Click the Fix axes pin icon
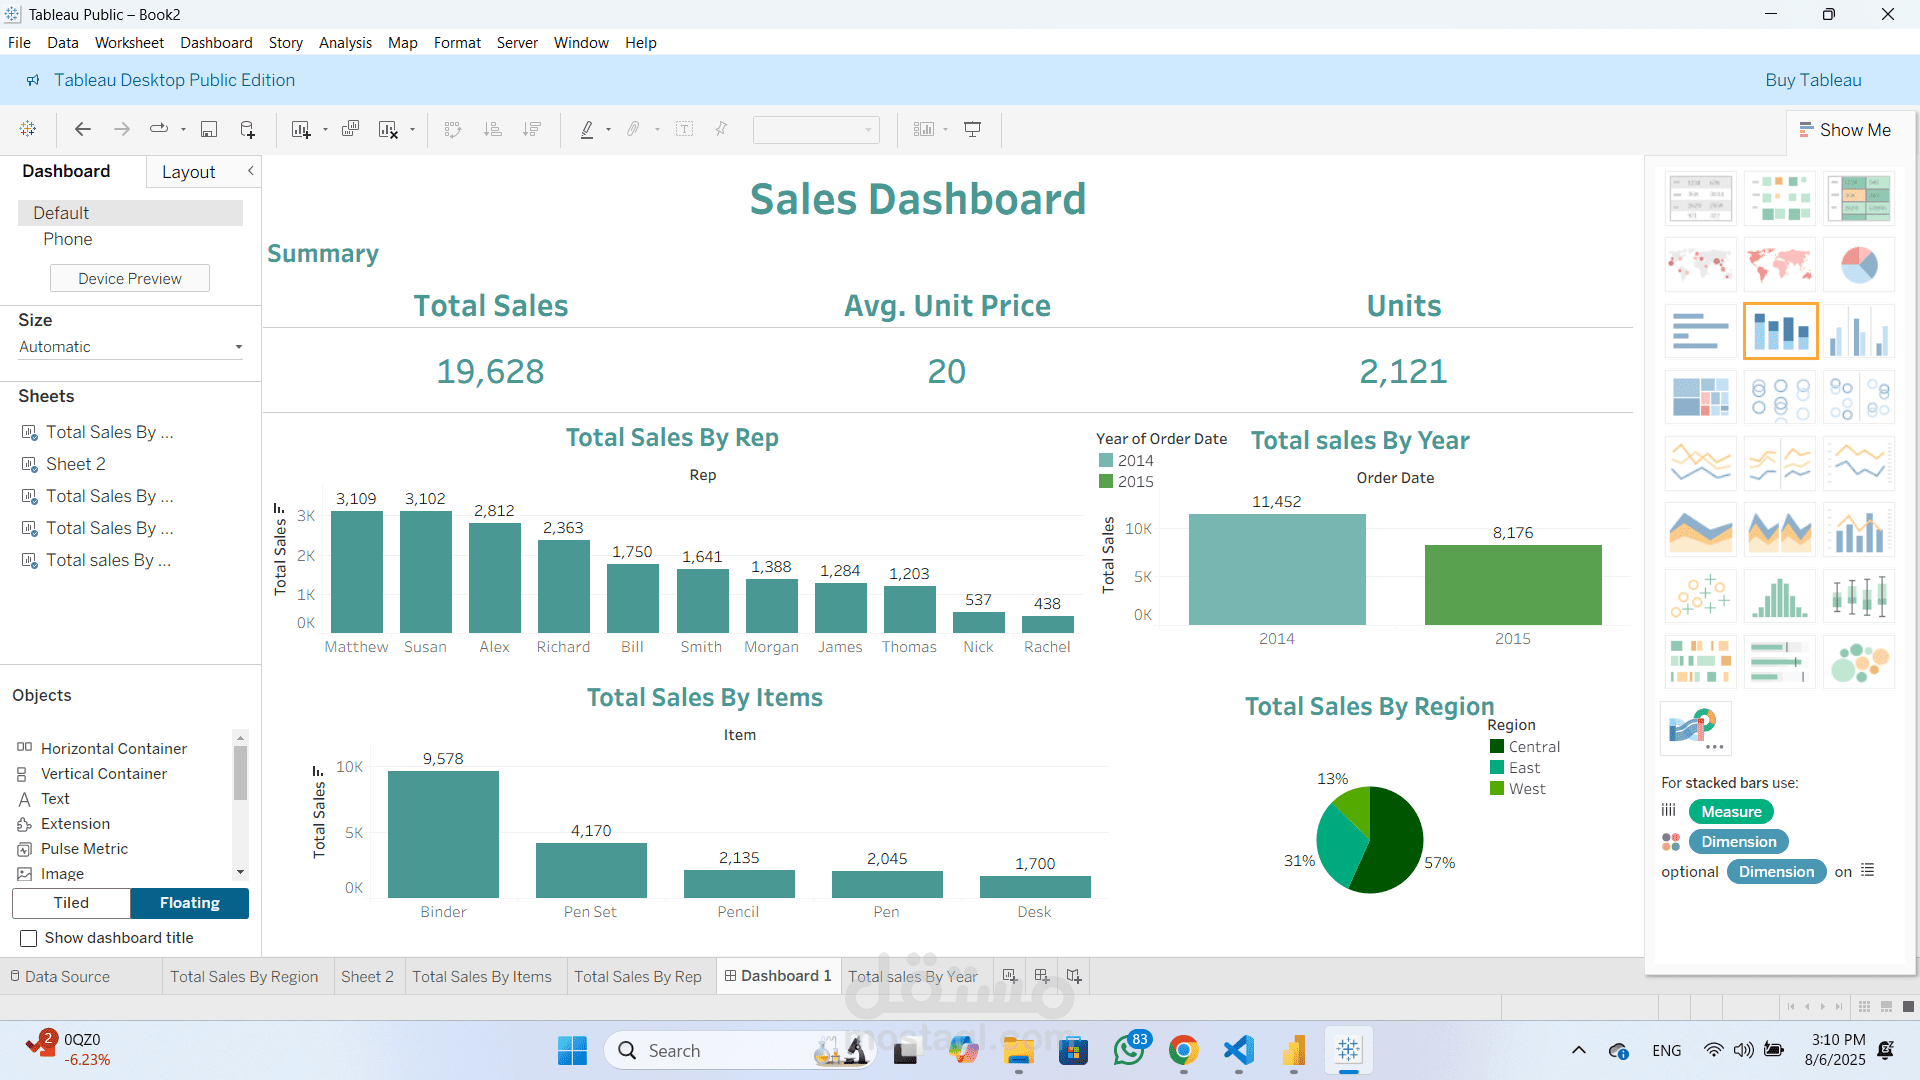This screenshot has height=1080, width=1920. pyautogui.click(x=721, y=129)
